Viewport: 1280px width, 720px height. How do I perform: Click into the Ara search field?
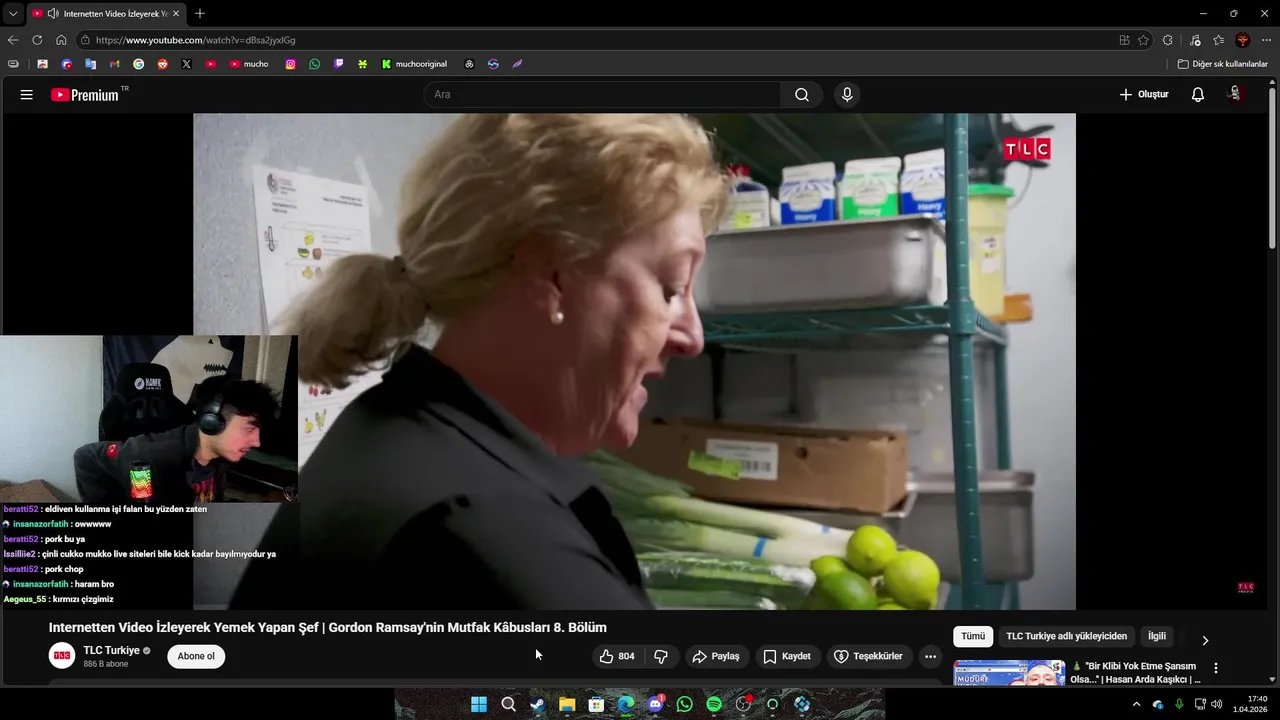601,95
